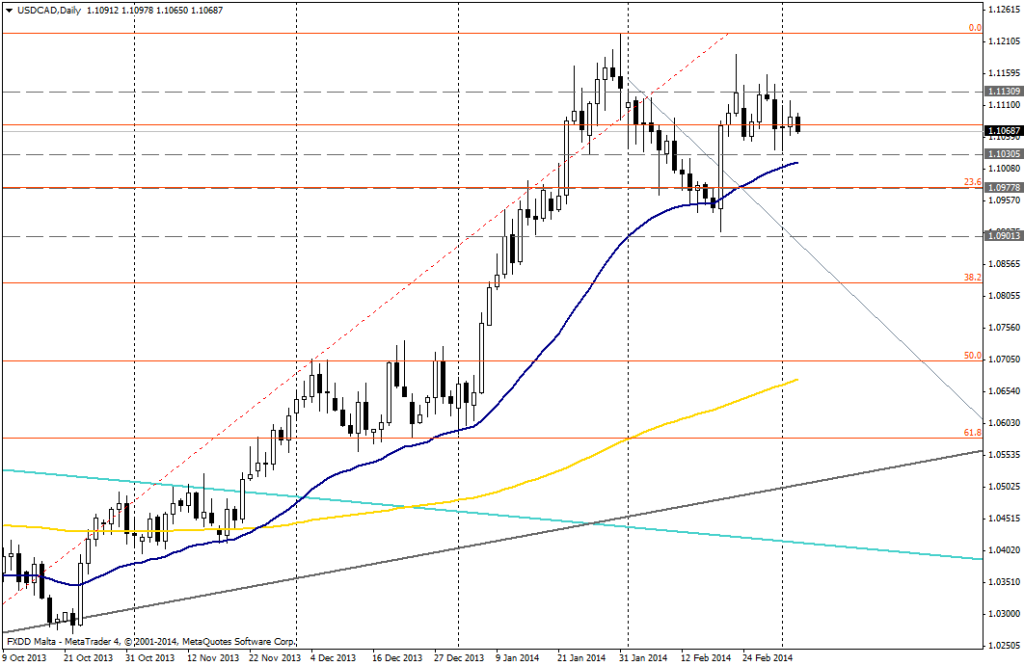Click the 1.12615 price scale label

click(1002, 9)
